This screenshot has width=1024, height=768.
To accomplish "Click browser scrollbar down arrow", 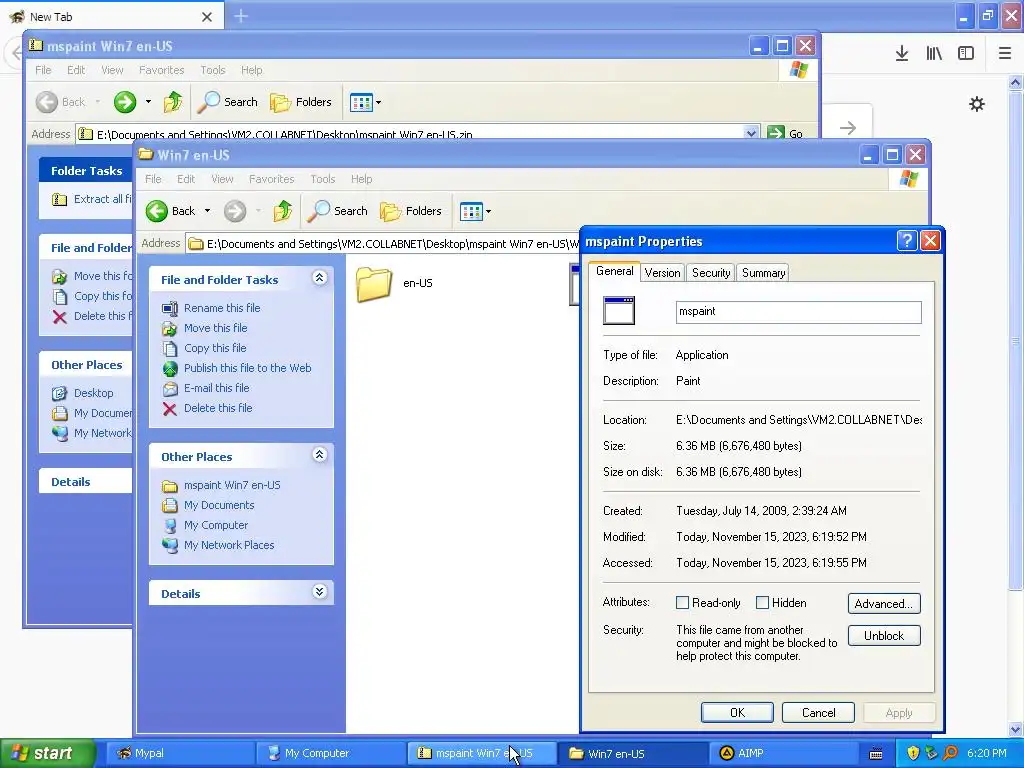I will pos(1016,729).
